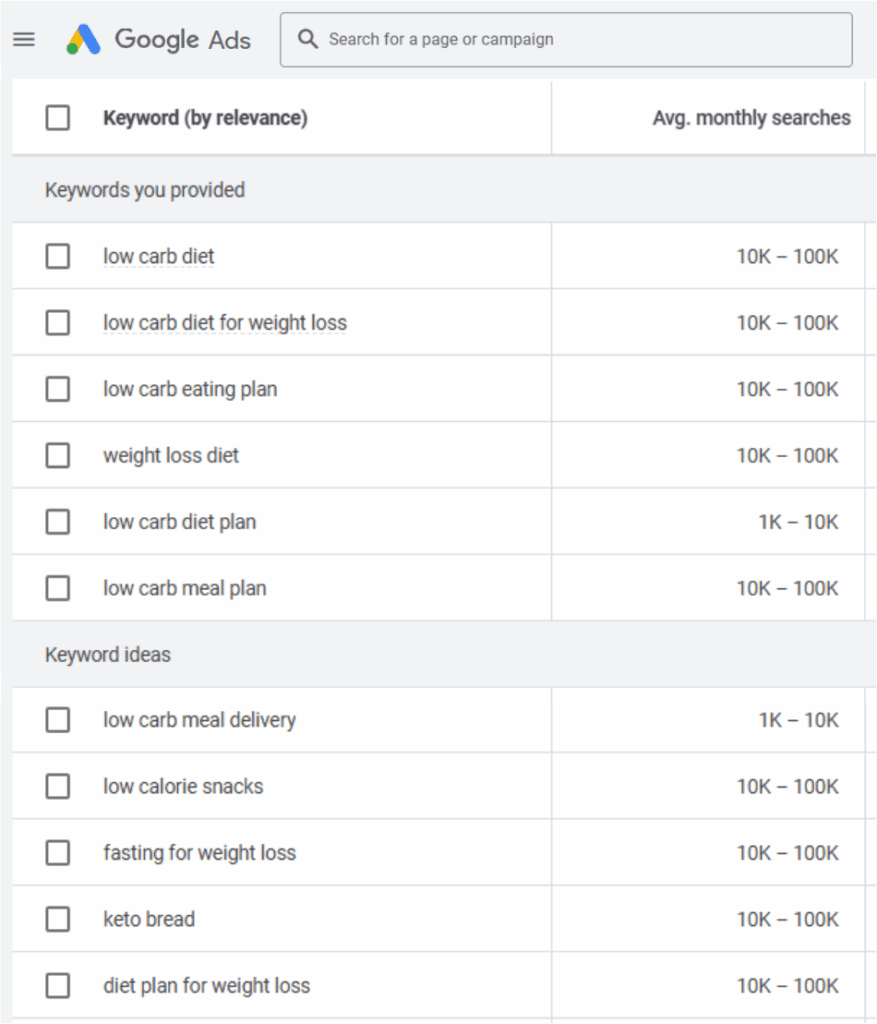Tick the 'weight loss diet' checkbox
The image size is (877, 1024).
point(58,456)
